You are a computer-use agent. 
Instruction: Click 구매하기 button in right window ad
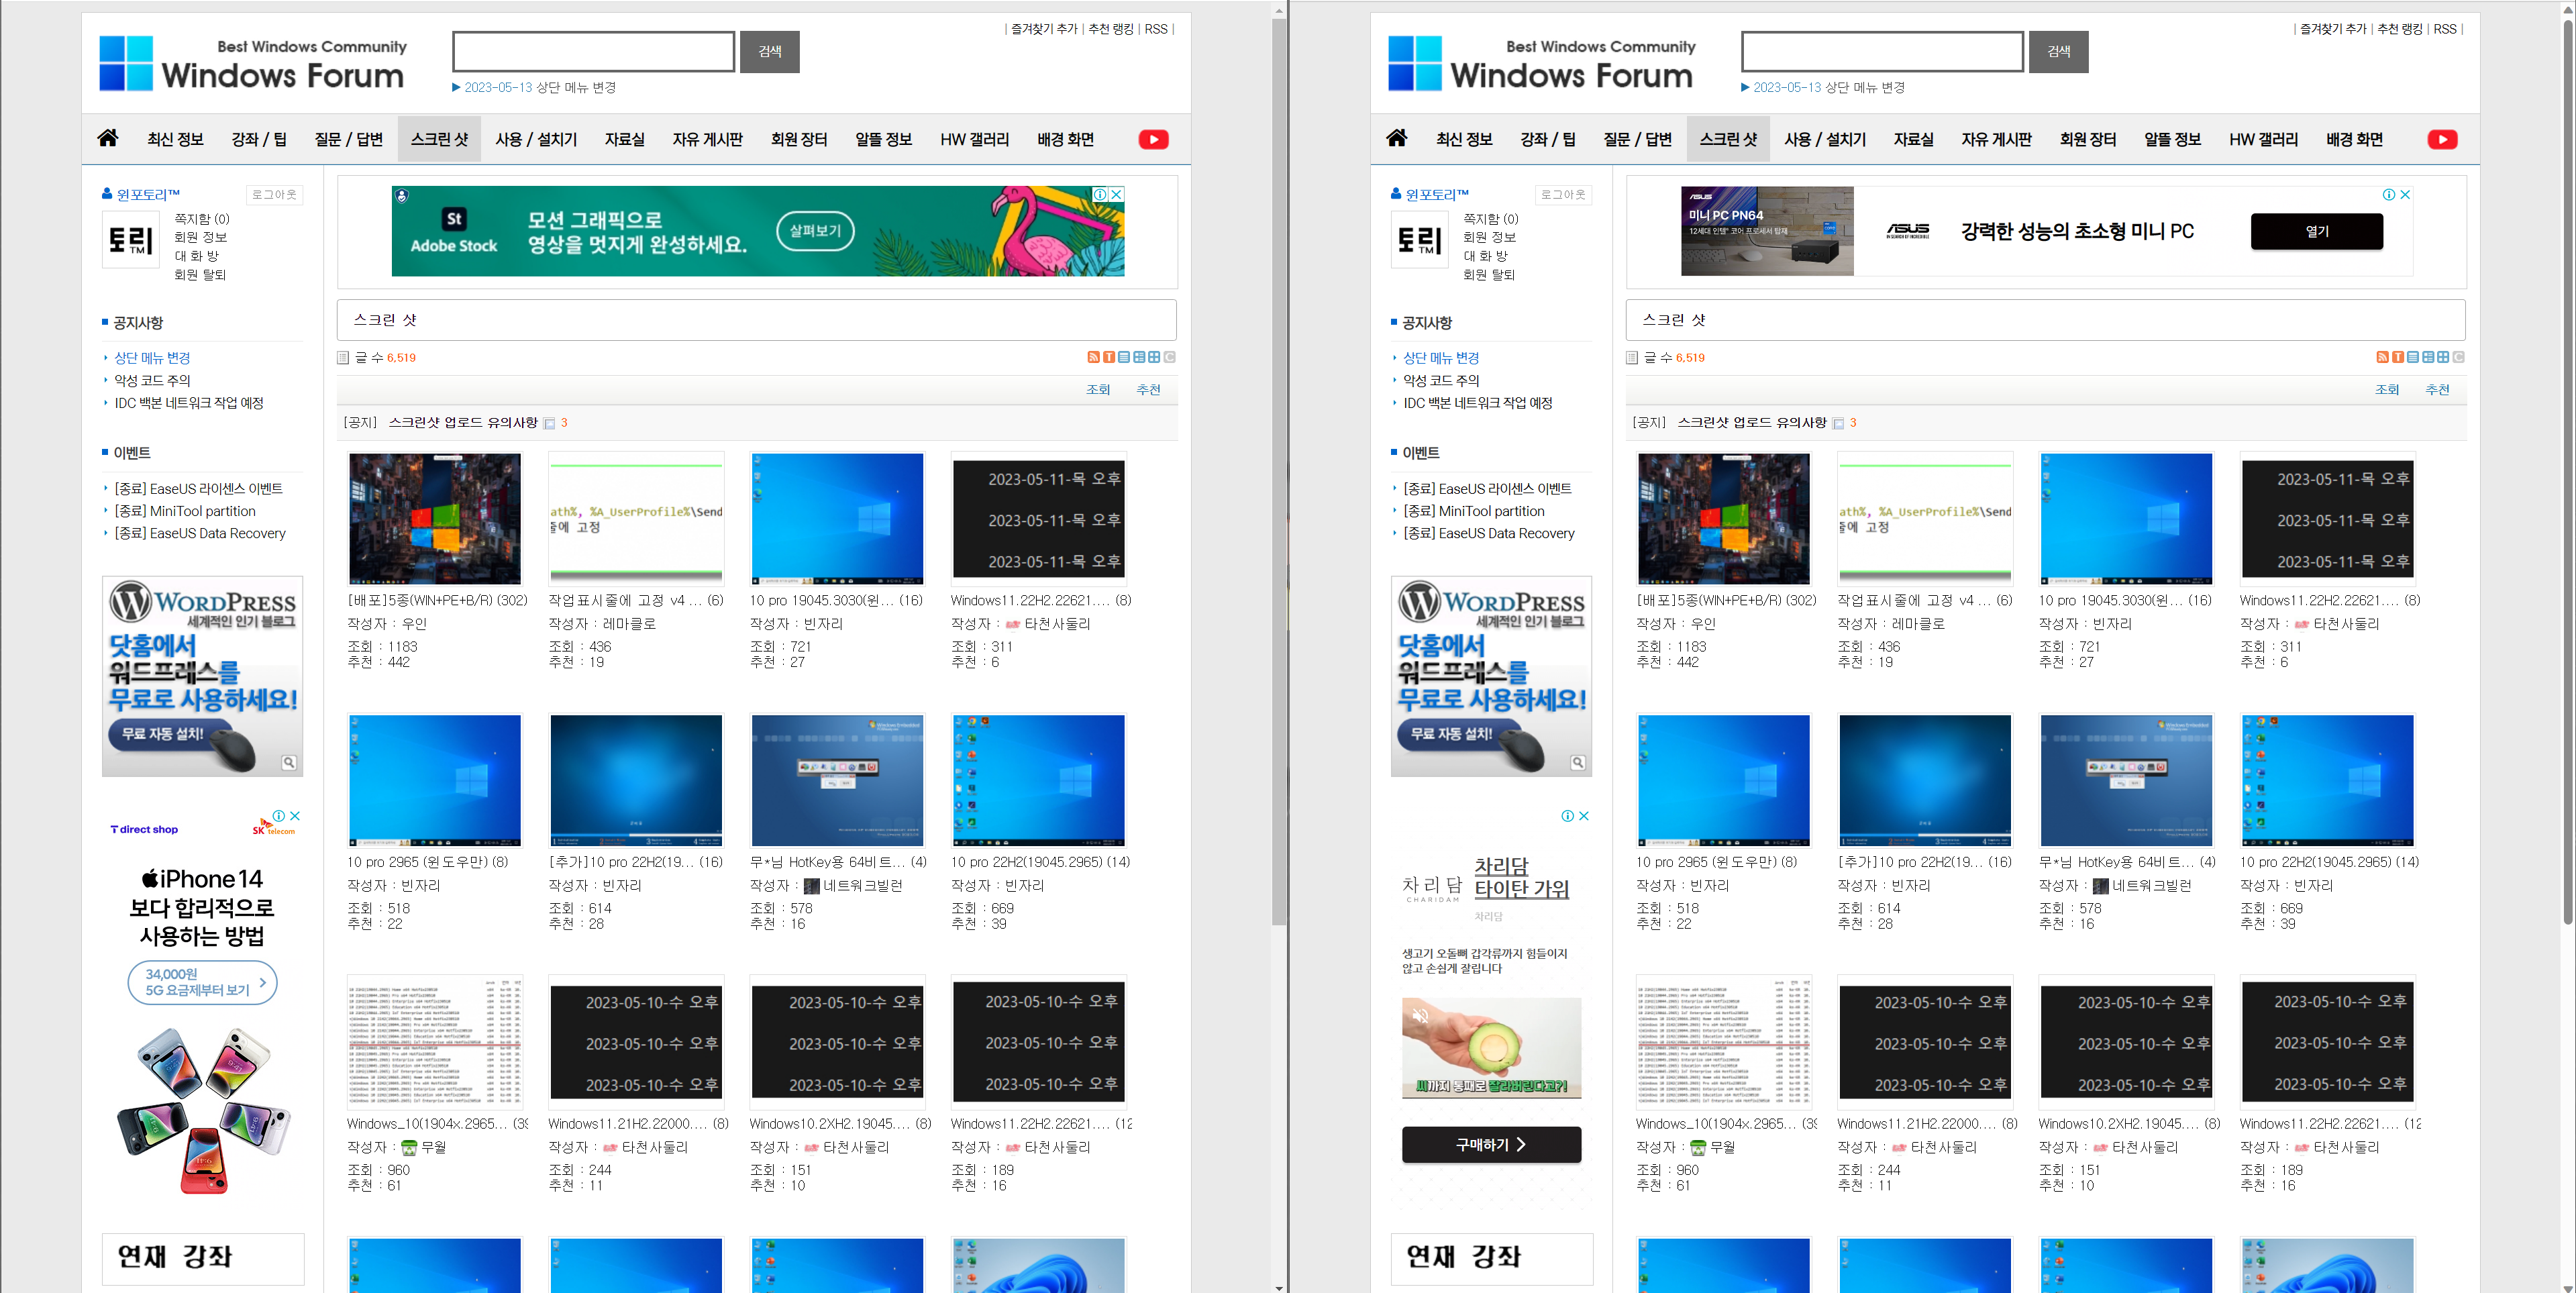coord(1491,1144)
